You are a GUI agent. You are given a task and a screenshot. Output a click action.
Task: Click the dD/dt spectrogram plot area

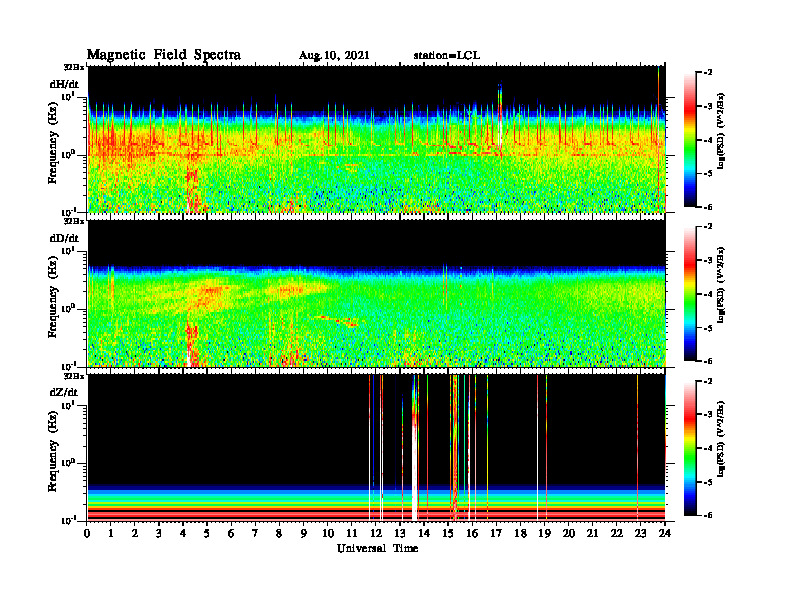pyautogui.click(x=377, y=293)
